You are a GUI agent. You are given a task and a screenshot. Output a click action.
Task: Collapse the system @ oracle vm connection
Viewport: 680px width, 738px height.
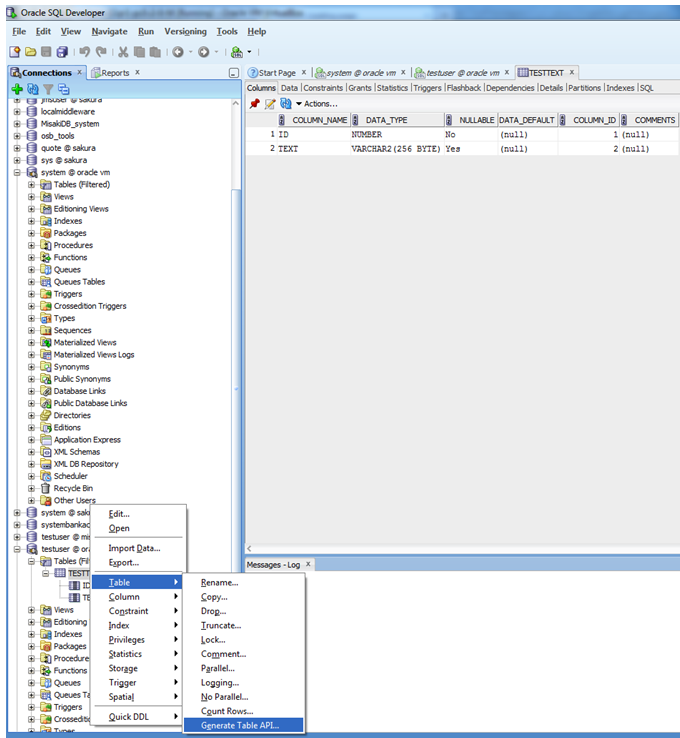[17, 173]
